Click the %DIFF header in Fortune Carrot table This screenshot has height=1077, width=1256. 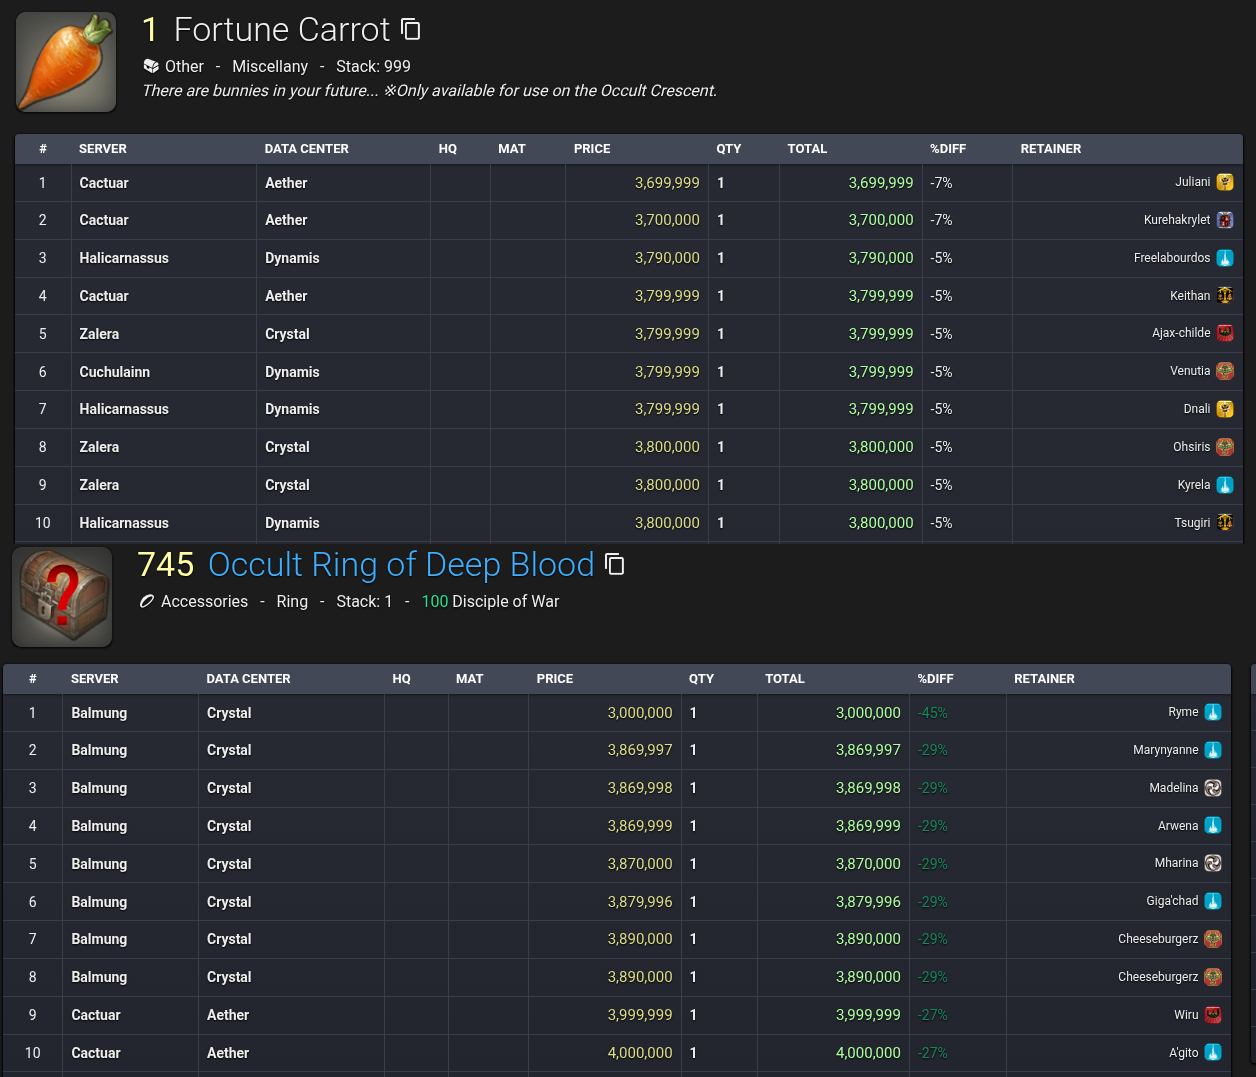pyautogui.click(x=948, y=149)
